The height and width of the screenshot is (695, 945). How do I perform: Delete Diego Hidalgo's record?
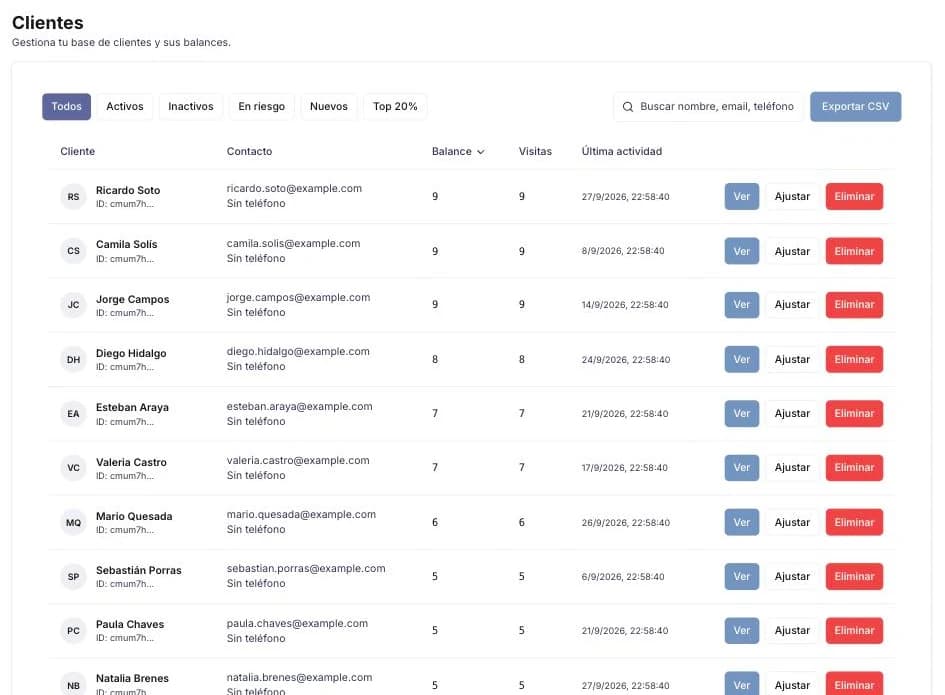(x=854, y=359)
